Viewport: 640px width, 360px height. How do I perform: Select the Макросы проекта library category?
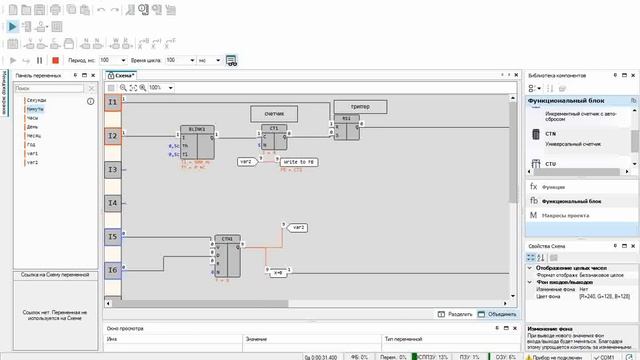[x=565, y=216]
